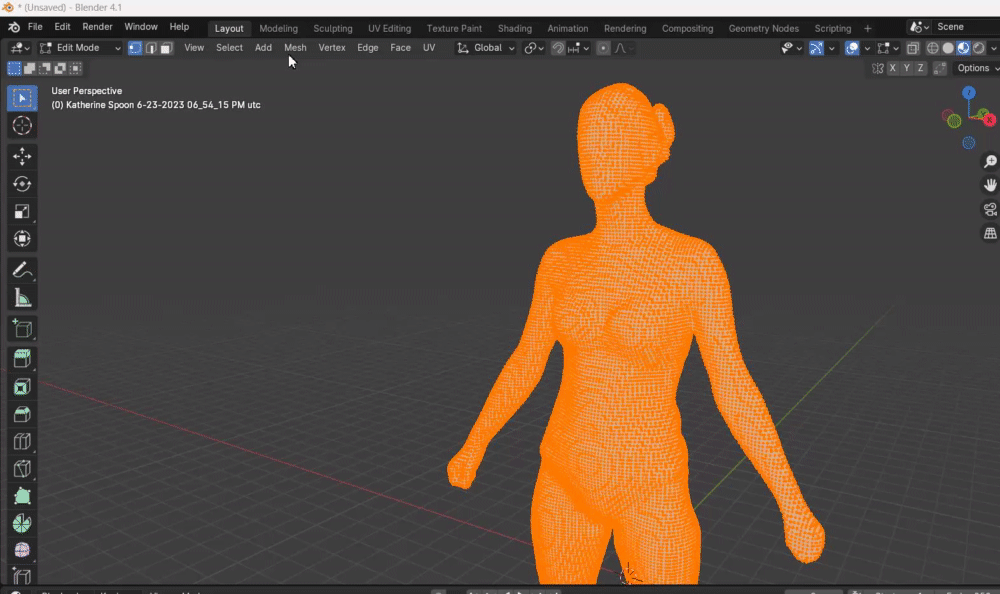Switch to material preview shading
The image size is (1000, 594).
pos(964,48)
